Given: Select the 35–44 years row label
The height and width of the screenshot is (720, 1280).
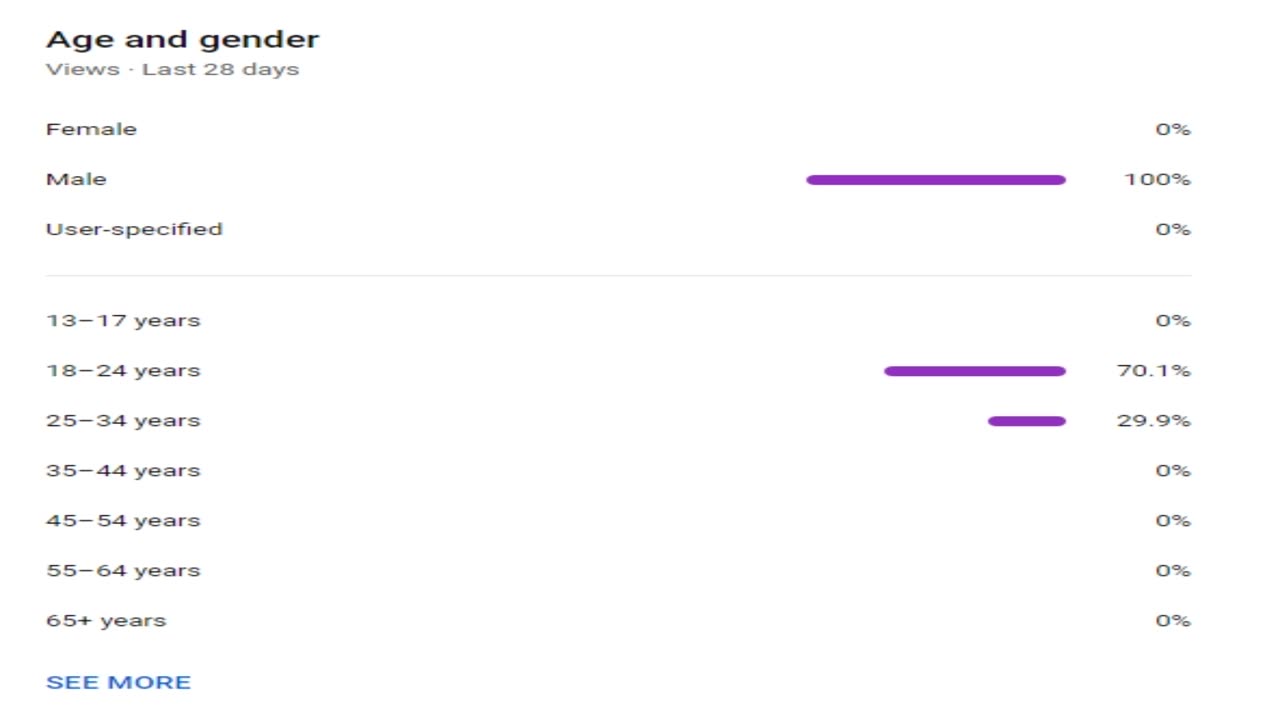Looking at the screenshot, I should pos(123,471).
